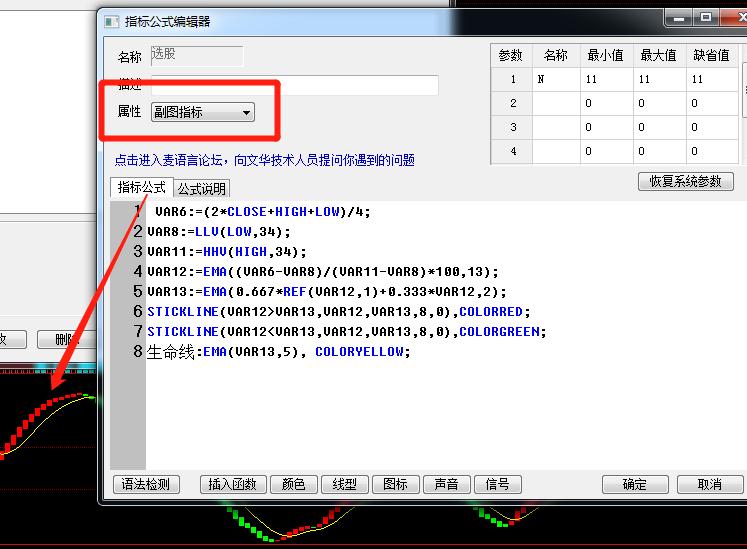Run 语法检测 syntax check
747x549 pixels.
click(146, 484)
